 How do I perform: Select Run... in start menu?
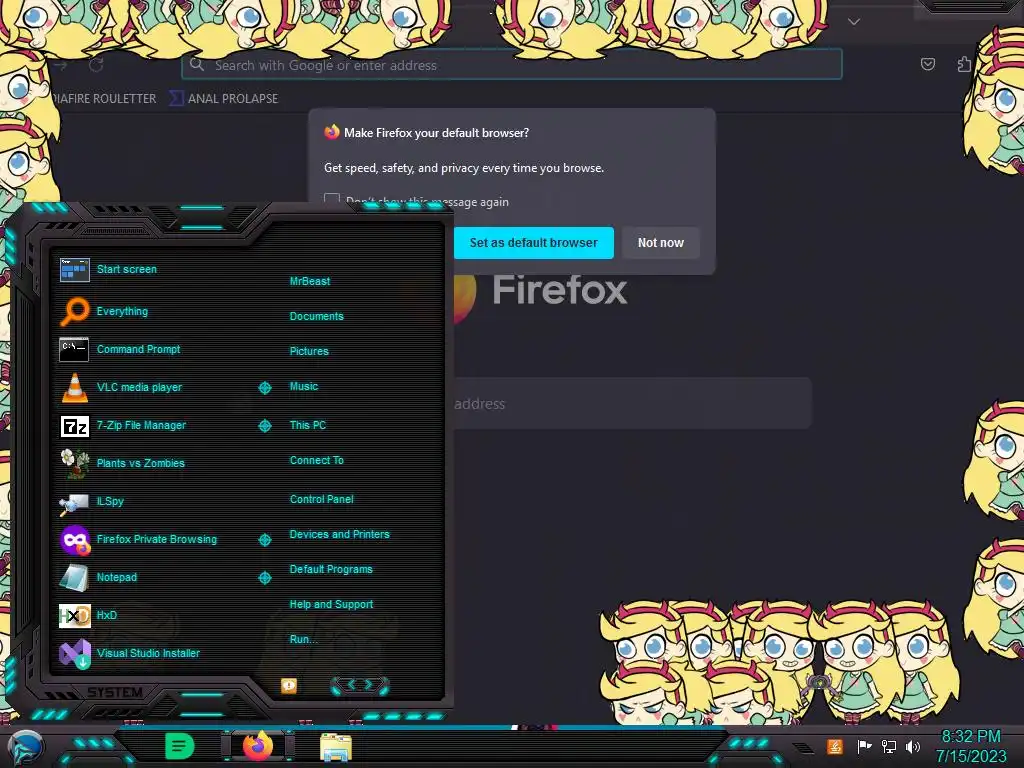coord(304,639)
